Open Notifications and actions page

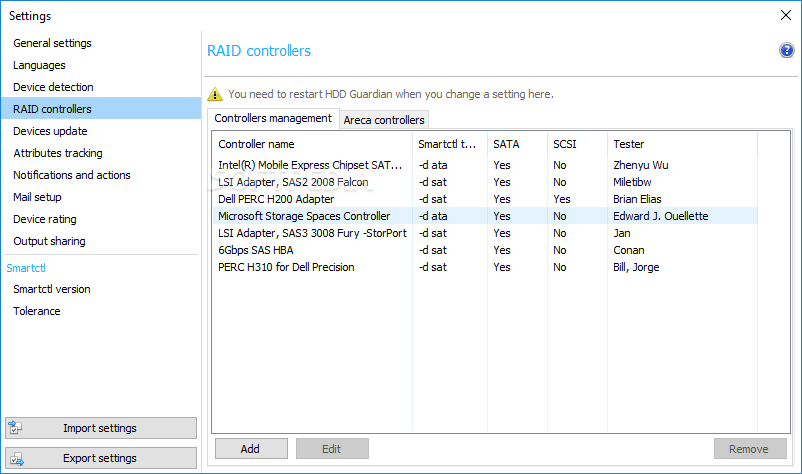tap(72, 175)
